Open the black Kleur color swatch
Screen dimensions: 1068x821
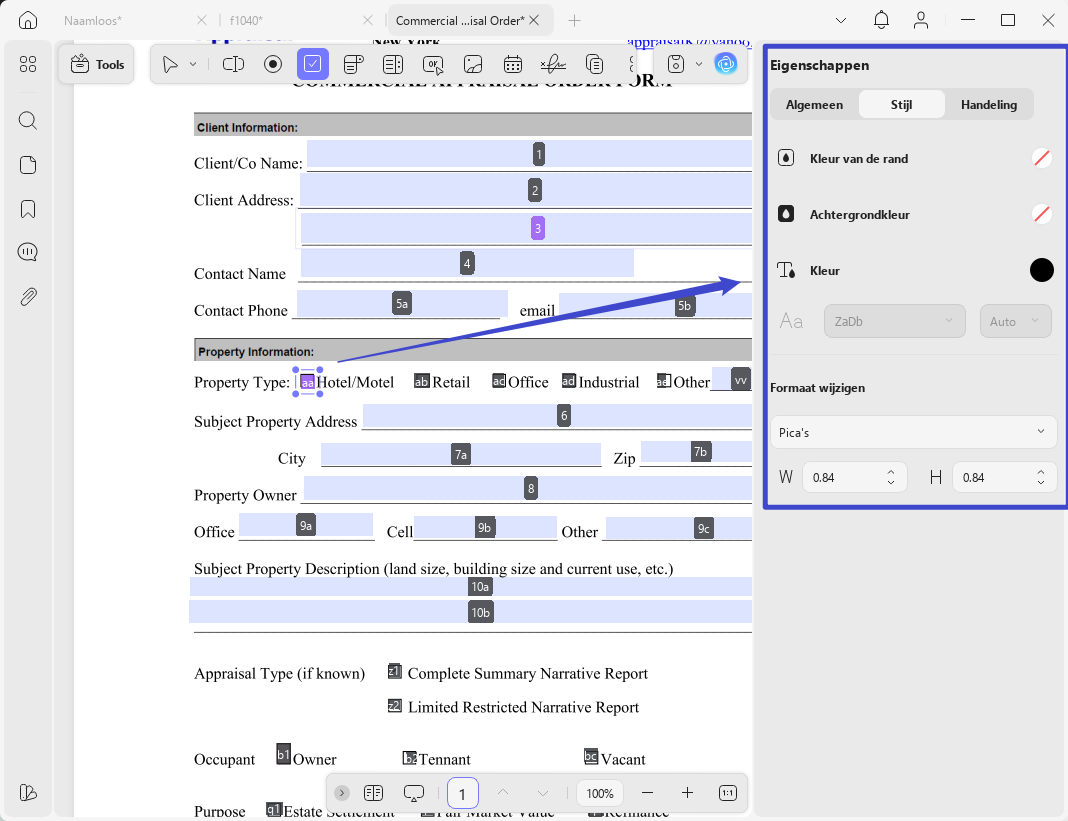(1041, 270)
